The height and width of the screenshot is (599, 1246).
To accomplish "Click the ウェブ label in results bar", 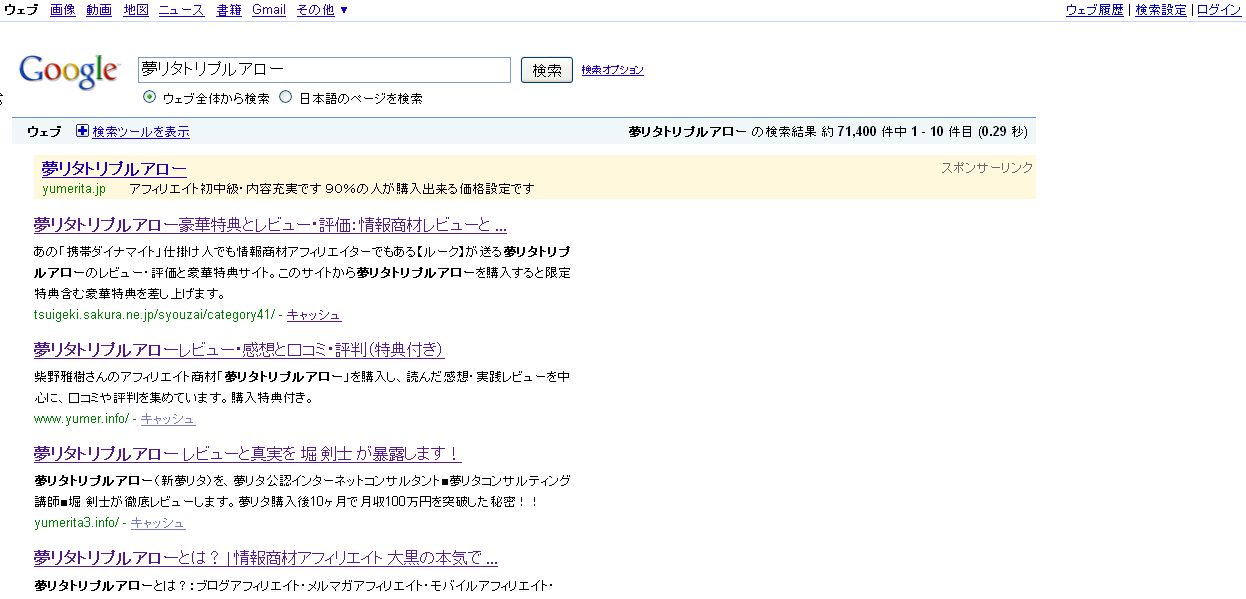I will pyautogui.click(x=44, y=132).
